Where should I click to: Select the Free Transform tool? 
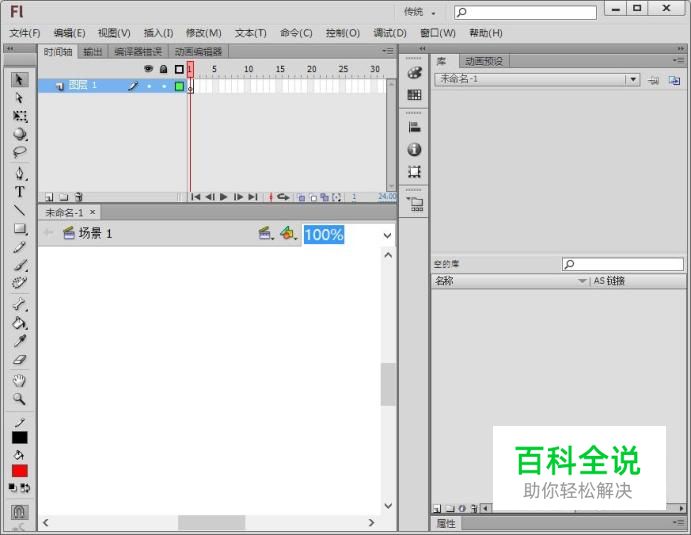[x=19, y=116]
